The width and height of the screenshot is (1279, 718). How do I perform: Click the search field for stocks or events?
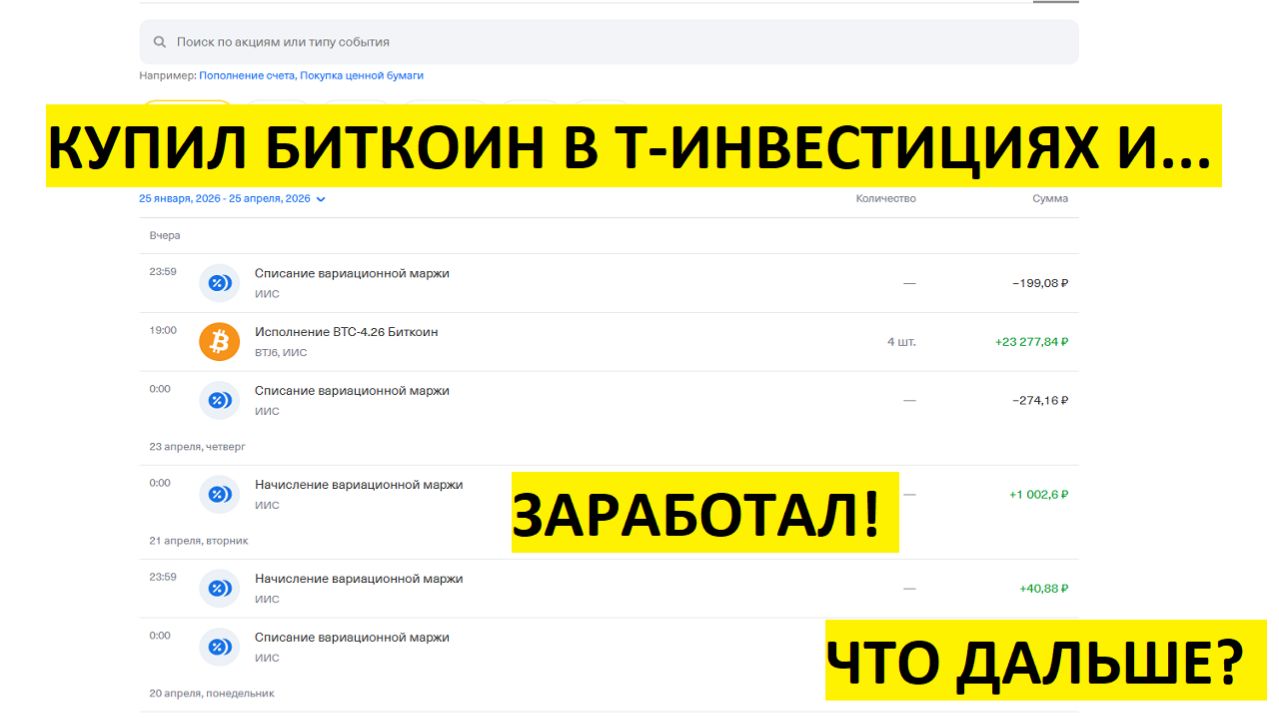tap(609, 42)
